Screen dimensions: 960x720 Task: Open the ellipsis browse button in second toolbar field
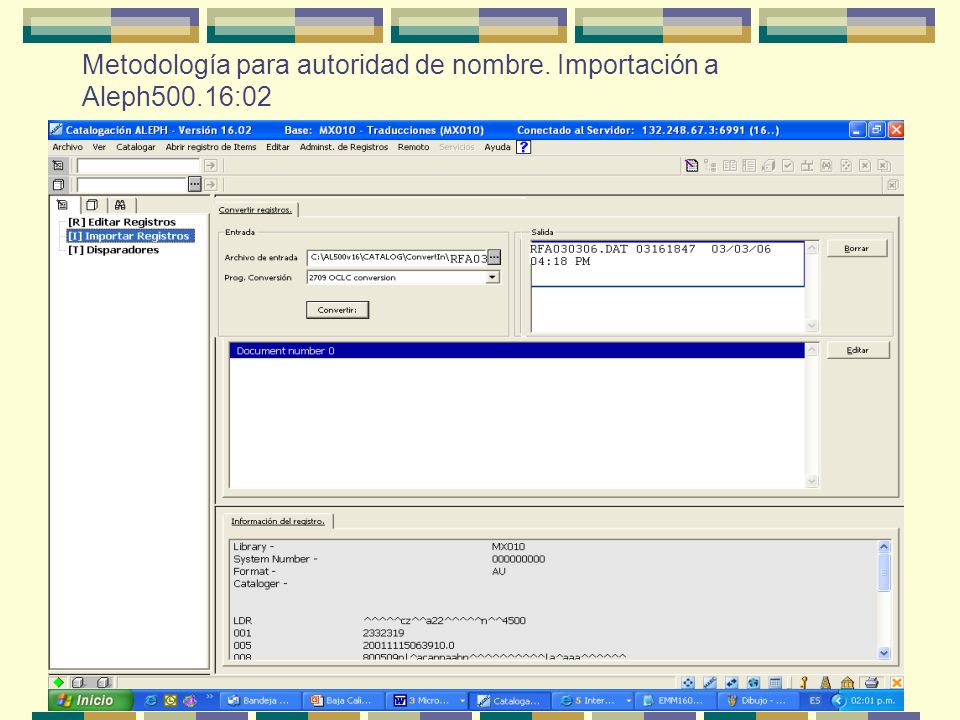click(194, 184)
